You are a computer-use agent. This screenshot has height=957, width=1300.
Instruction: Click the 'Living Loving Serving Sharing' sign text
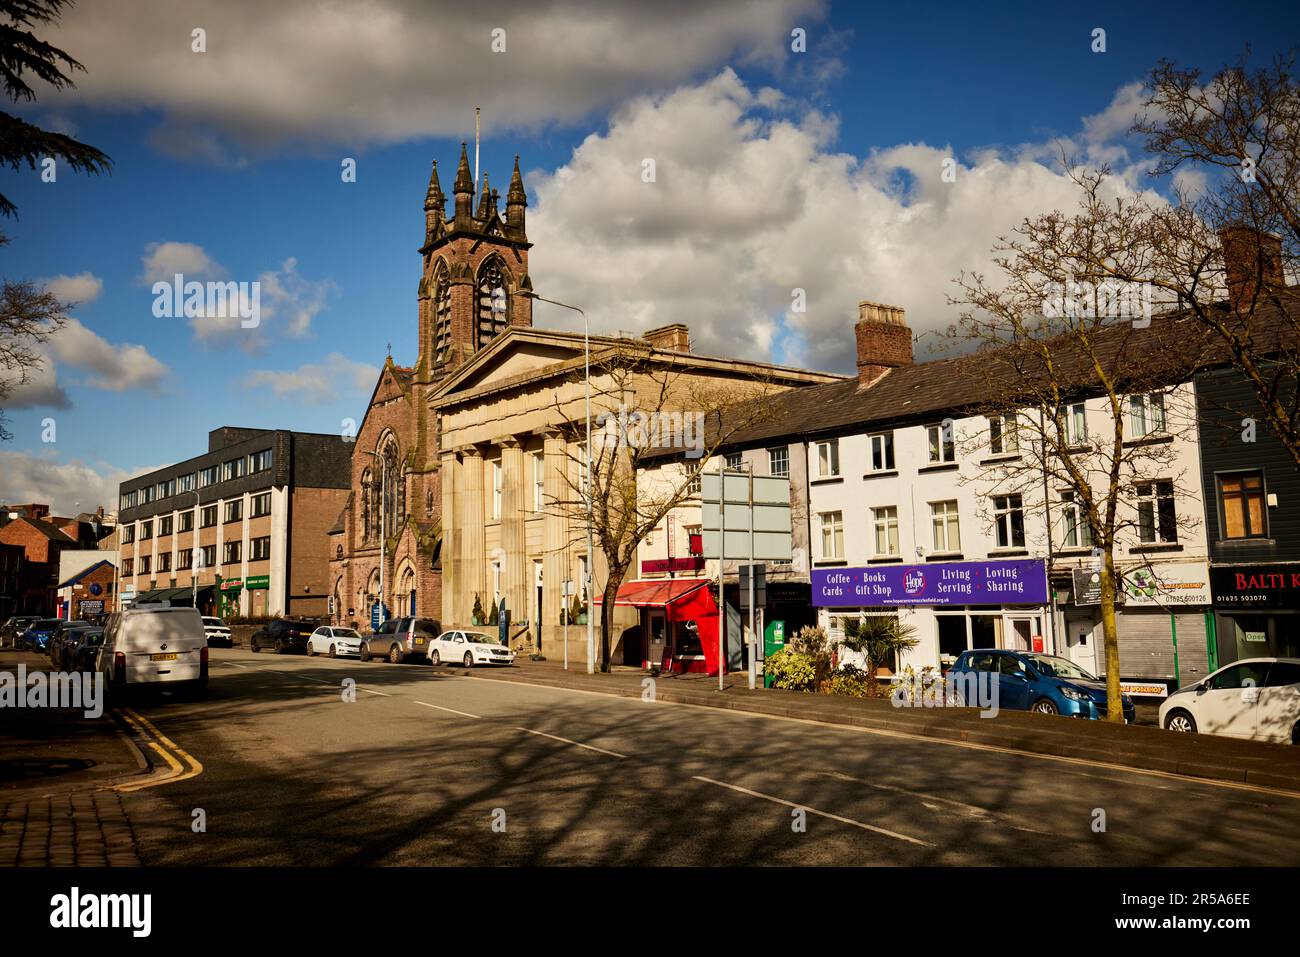point(982,581)
